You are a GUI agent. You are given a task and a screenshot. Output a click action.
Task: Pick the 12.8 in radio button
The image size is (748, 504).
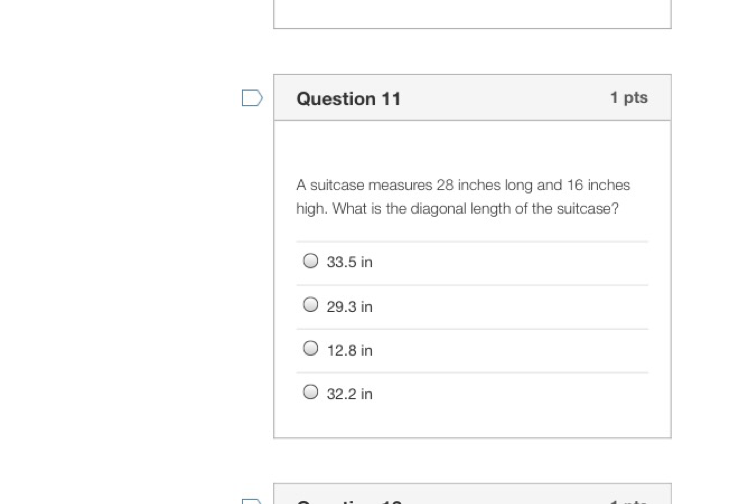310,349
